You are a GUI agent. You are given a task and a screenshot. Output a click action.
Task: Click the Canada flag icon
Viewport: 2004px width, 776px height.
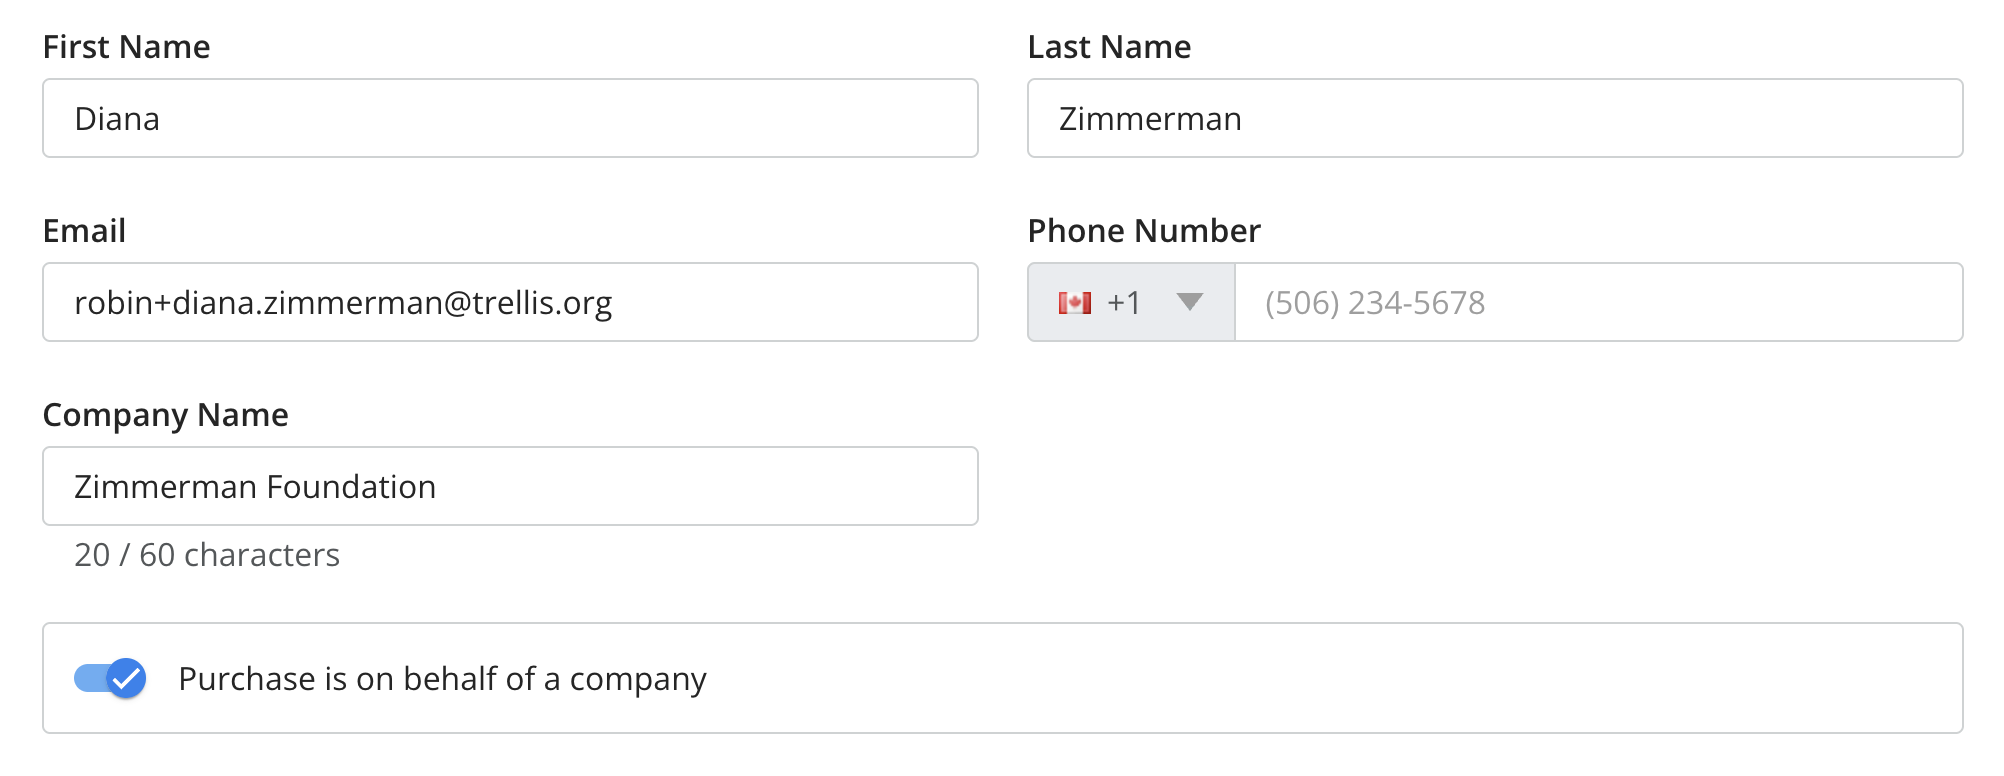[1074, 303]
